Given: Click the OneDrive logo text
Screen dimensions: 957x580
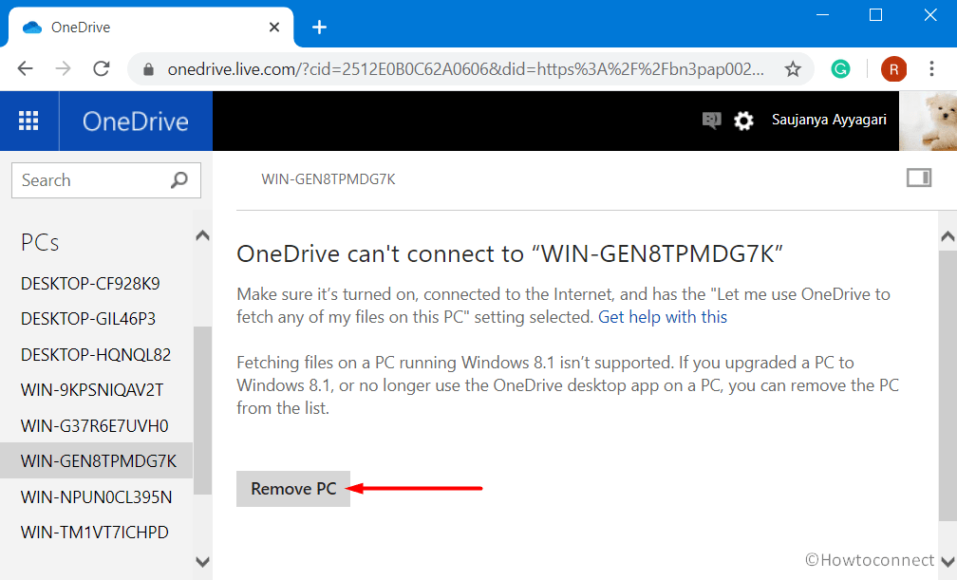Looking at the screenshot, I should [135, 121].
